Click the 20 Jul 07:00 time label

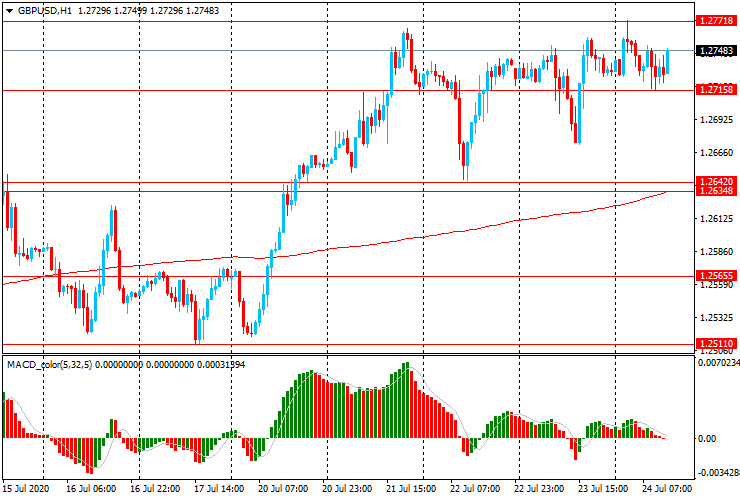point(283,488)
